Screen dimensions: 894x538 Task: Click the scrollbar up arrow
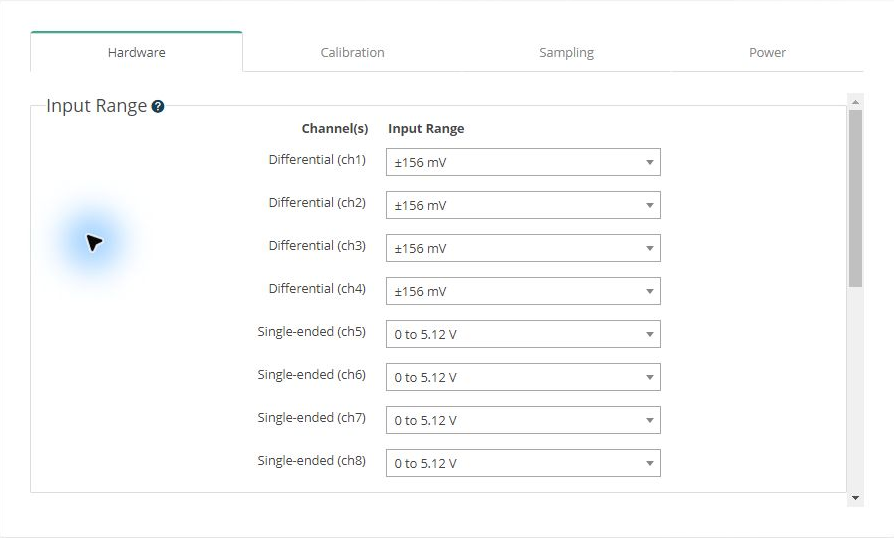855,101
